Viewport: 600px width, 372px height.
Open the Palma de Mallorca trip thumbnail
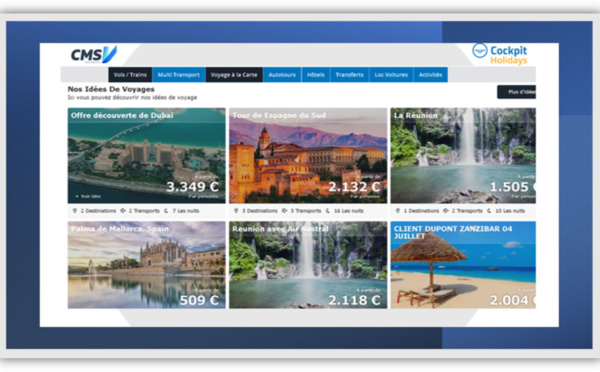(147, 265)
